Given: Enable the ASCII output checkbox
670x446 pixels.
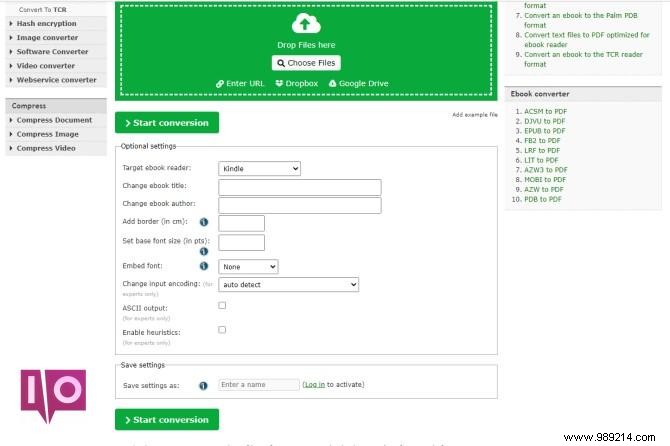Looking at the screenshot, I should 222,306.
